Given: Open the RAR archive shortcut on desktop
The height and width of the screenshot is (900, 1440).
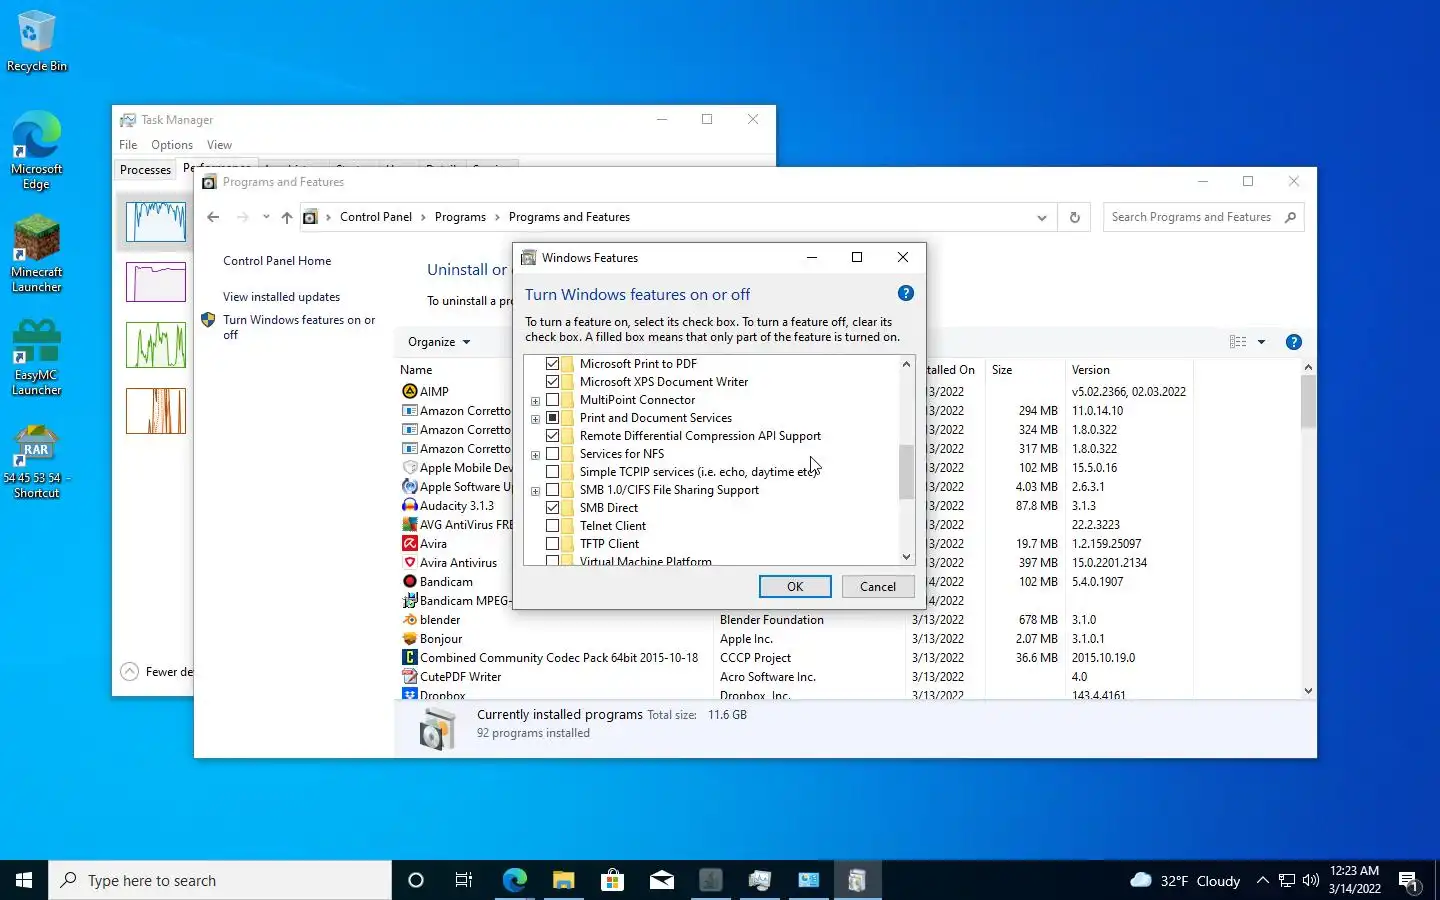Looking at the screenshot, I should (37, 462).
